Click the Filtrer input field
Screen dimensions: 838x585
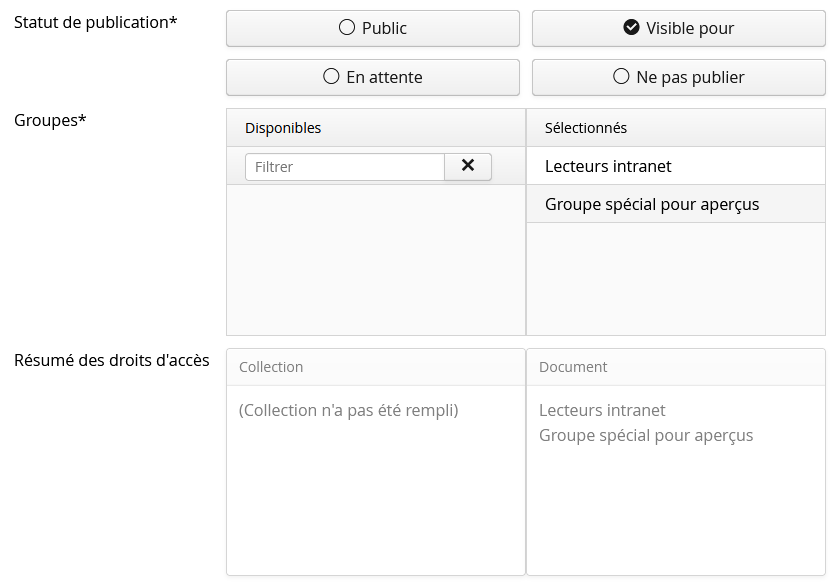point(345,167)
